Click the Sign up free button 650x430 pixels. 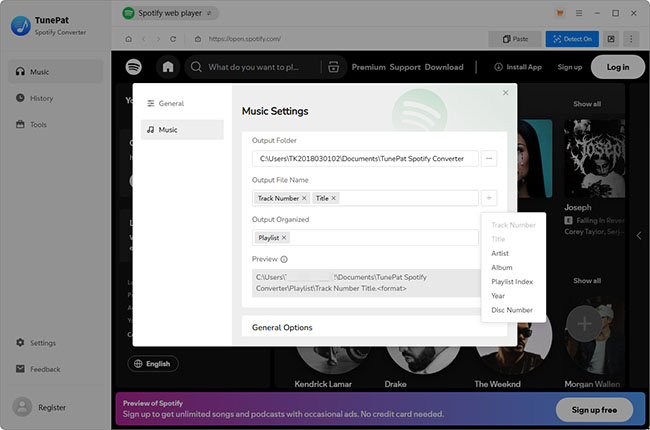point(594,410)
